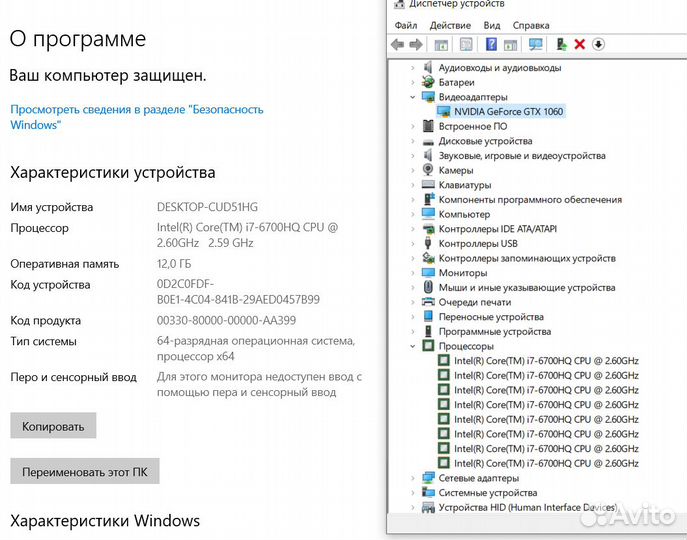Select the Очереди печати row
This screenshot has width=687, height=540.
click(475, 302)
